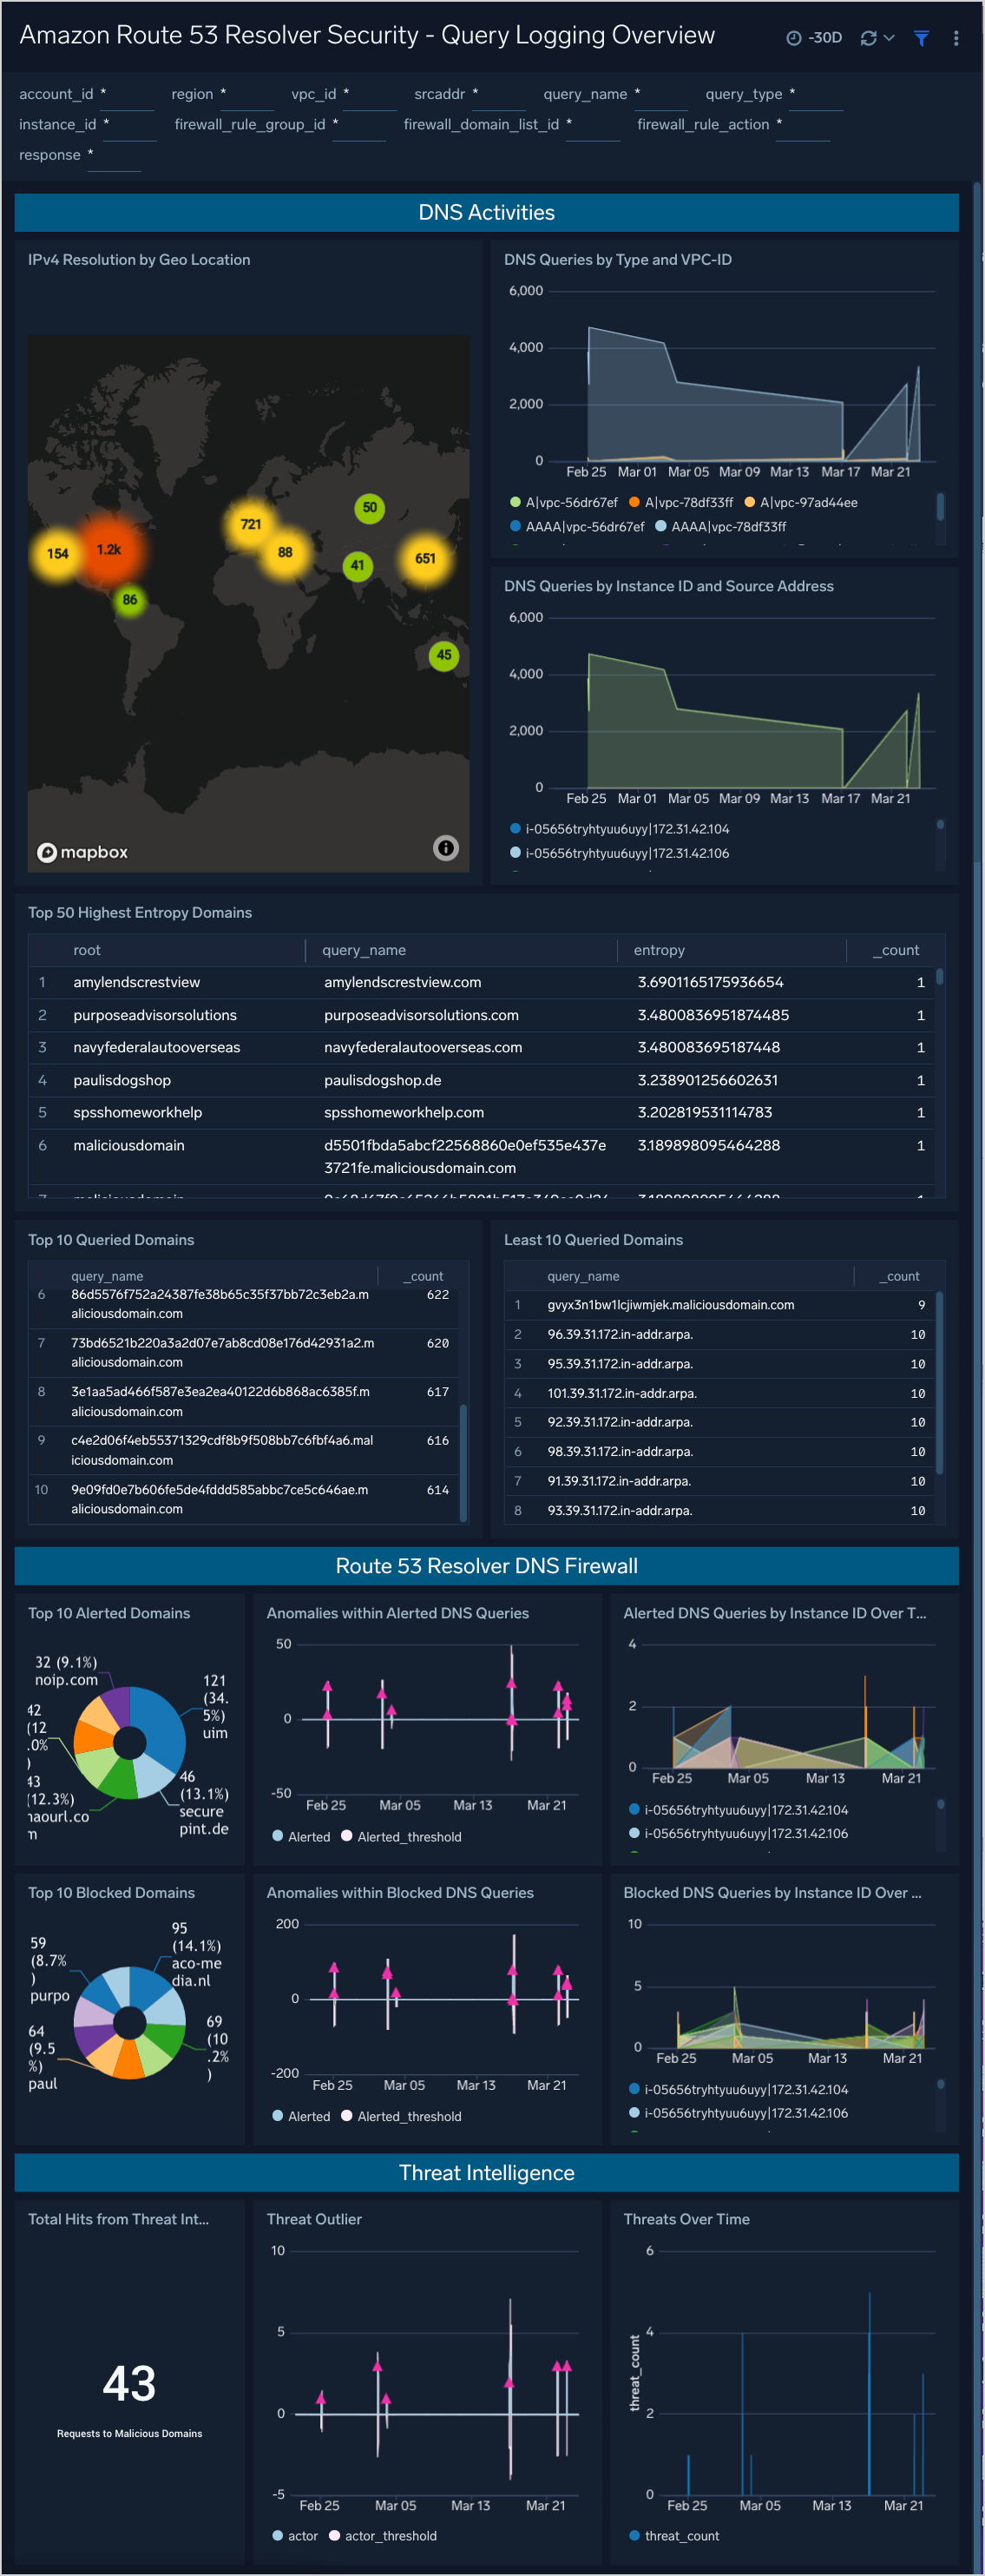
Task: Click the 721 map cluster bubble
Action: (251, 524)
